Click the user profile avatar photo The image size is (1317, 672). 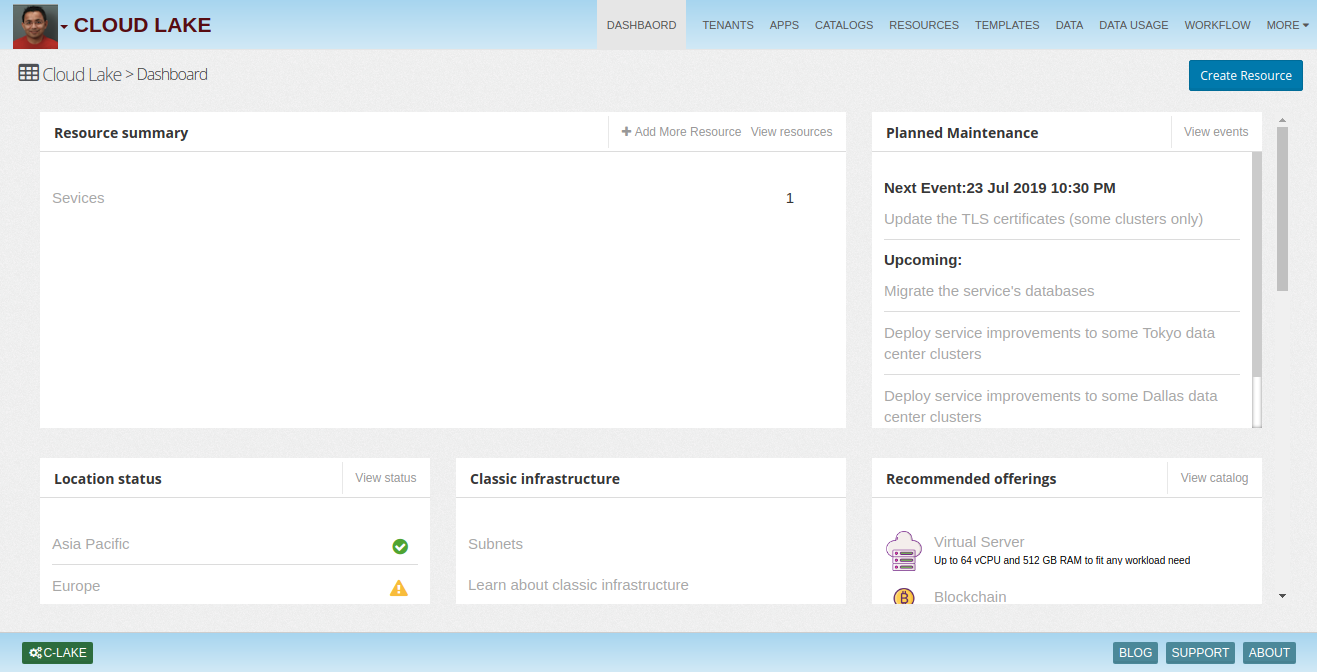click(x=35, y=26)
